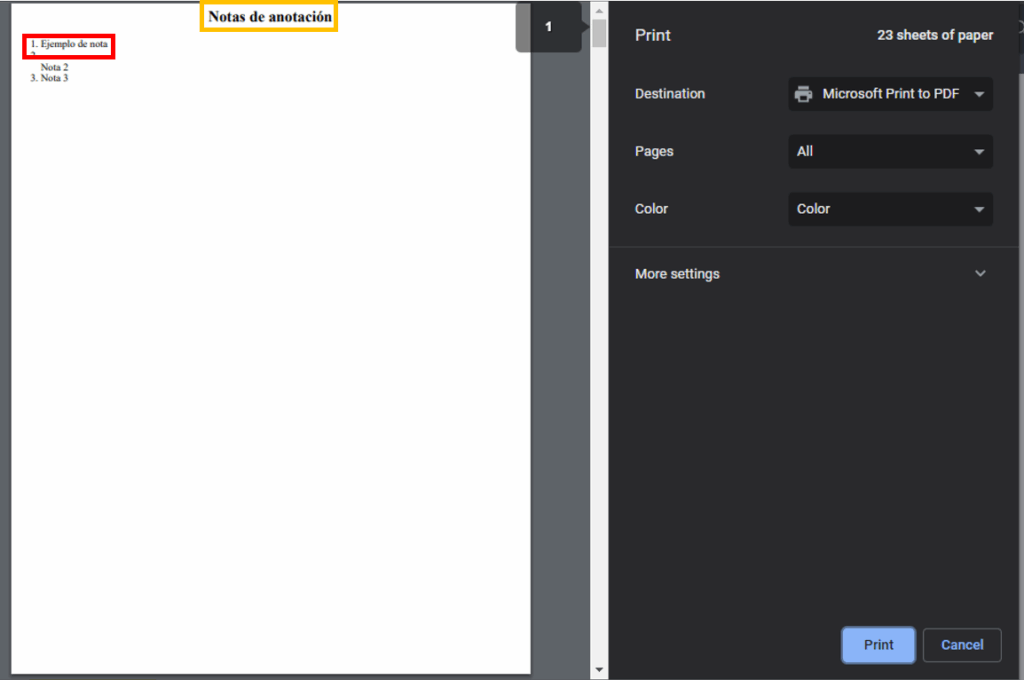Click the printer icon in the Destination field

pyautogui.click(x=803, y=94)
